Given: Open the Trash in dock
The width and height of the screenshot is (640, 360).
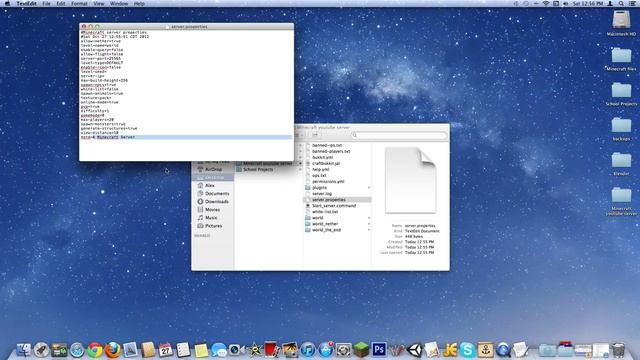Looking at the screenshot, I should click(x=618, y=350).
